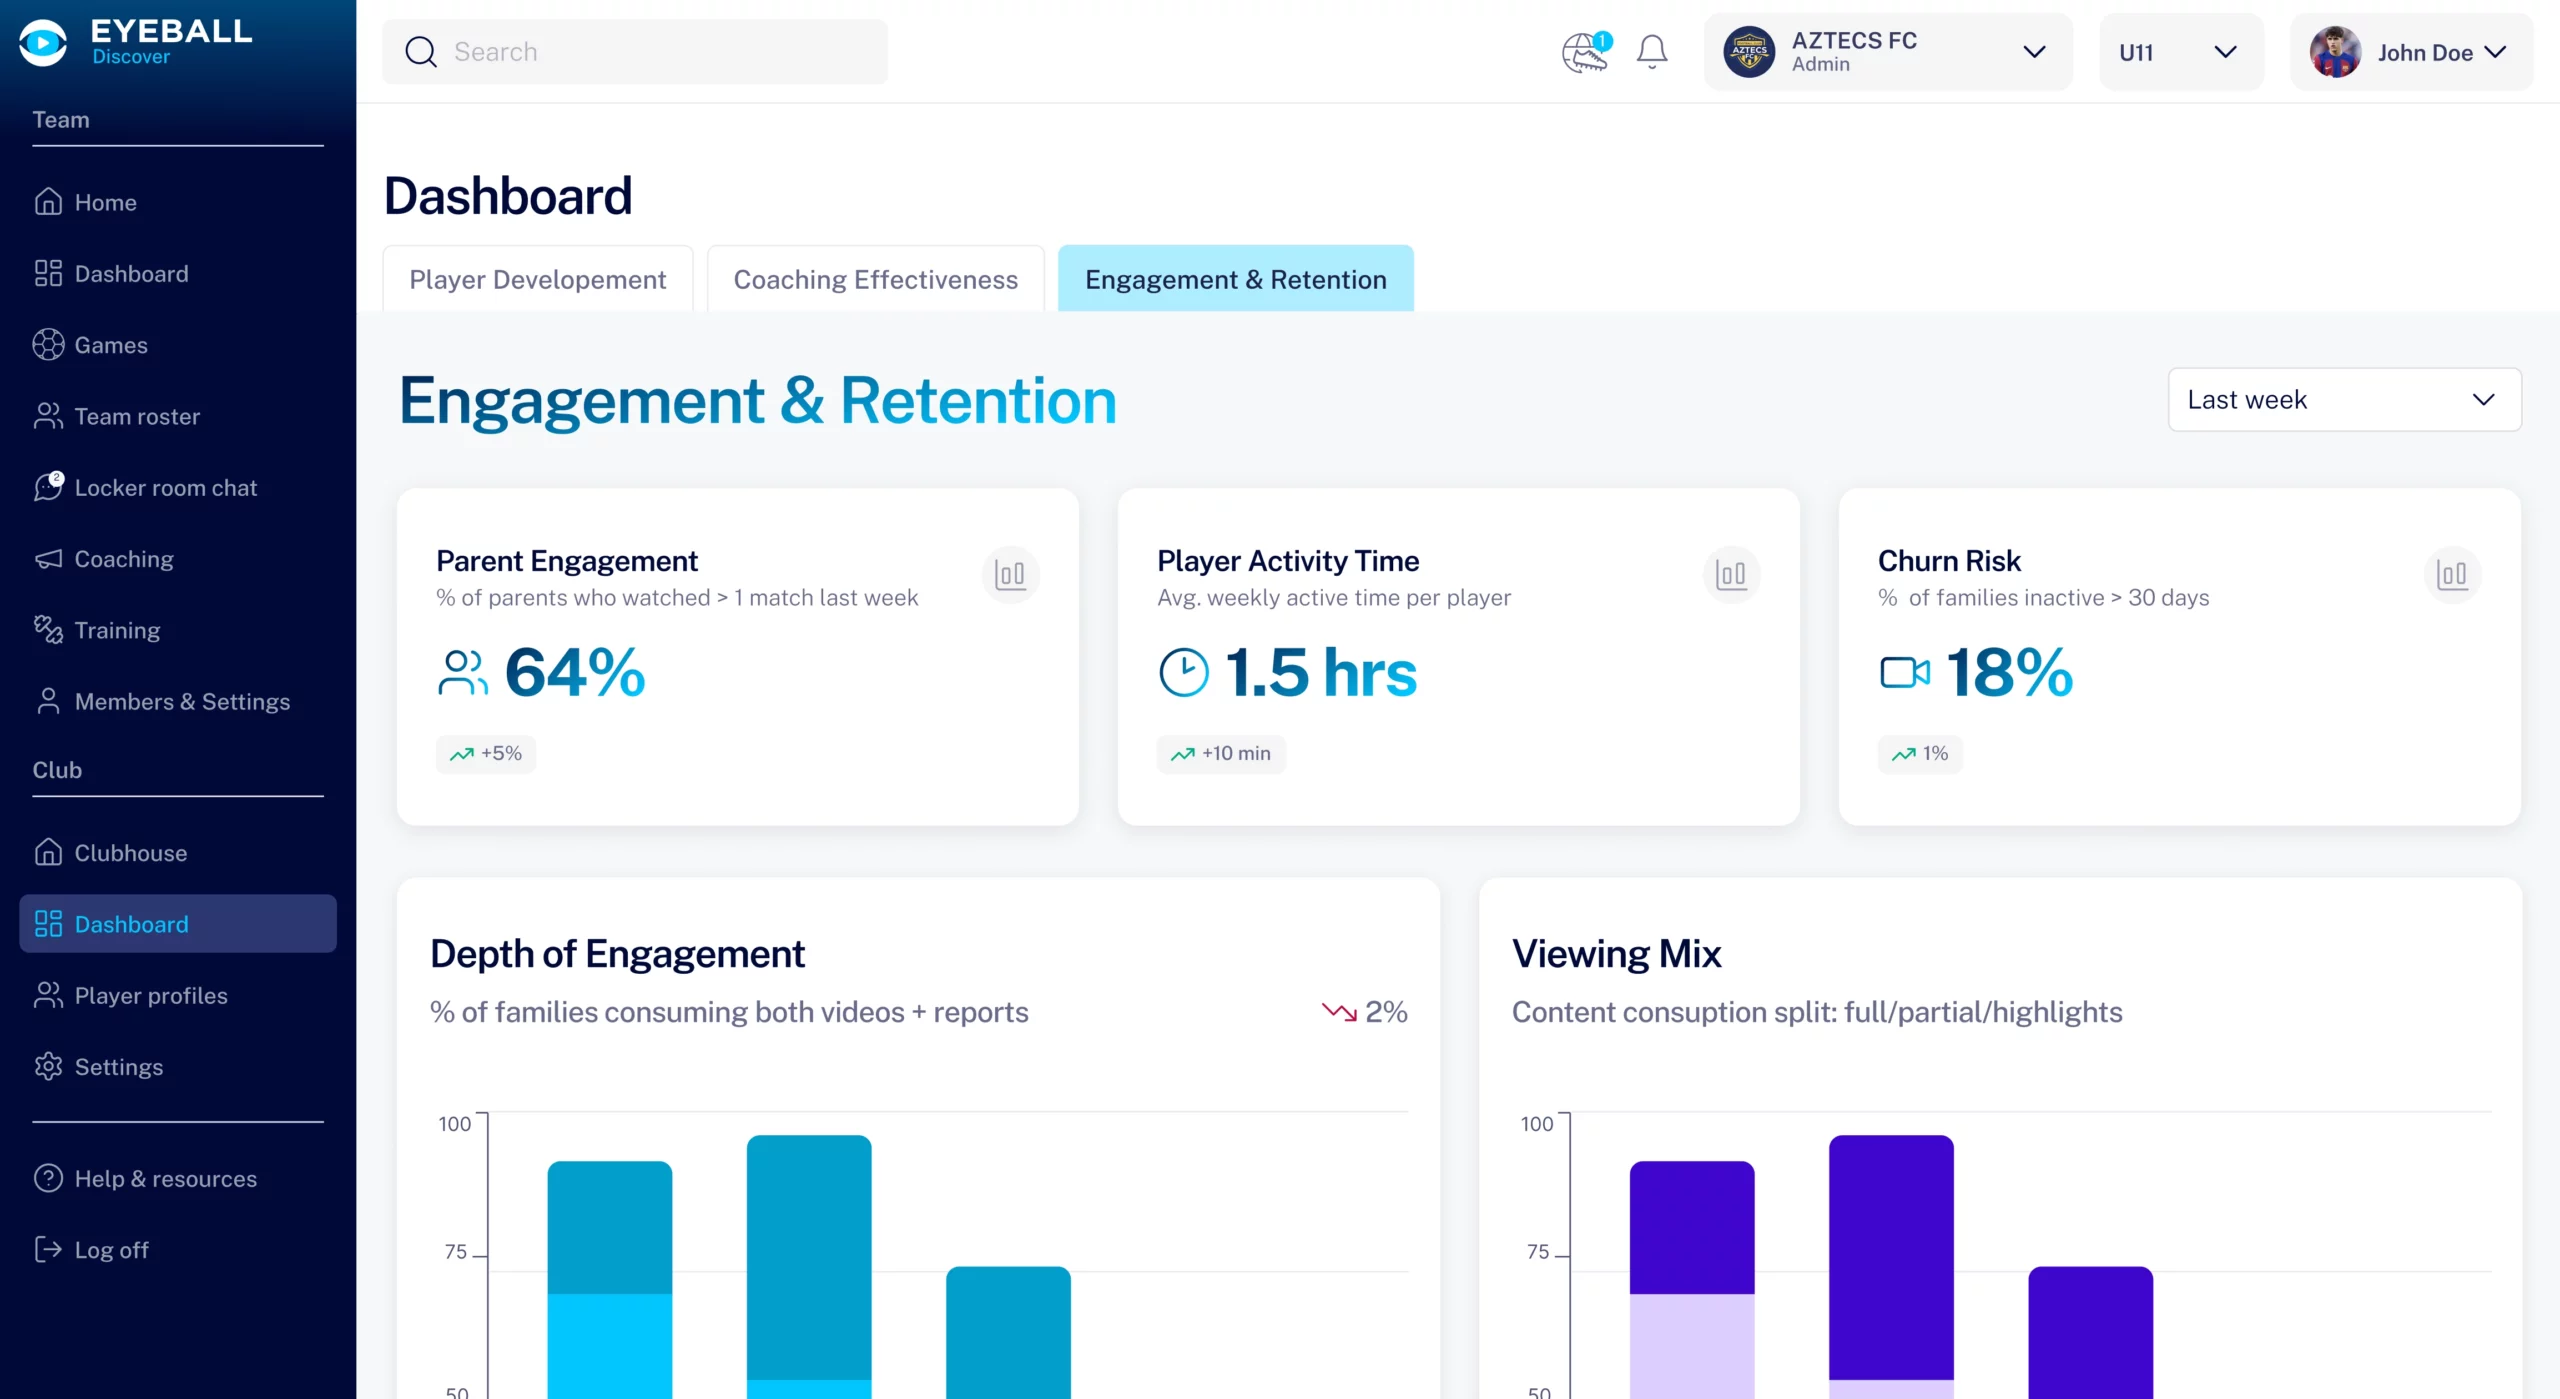Open Training section in sidebar
The width and height of the screenshot is (2560, 1399).
[x=117, y=630]
